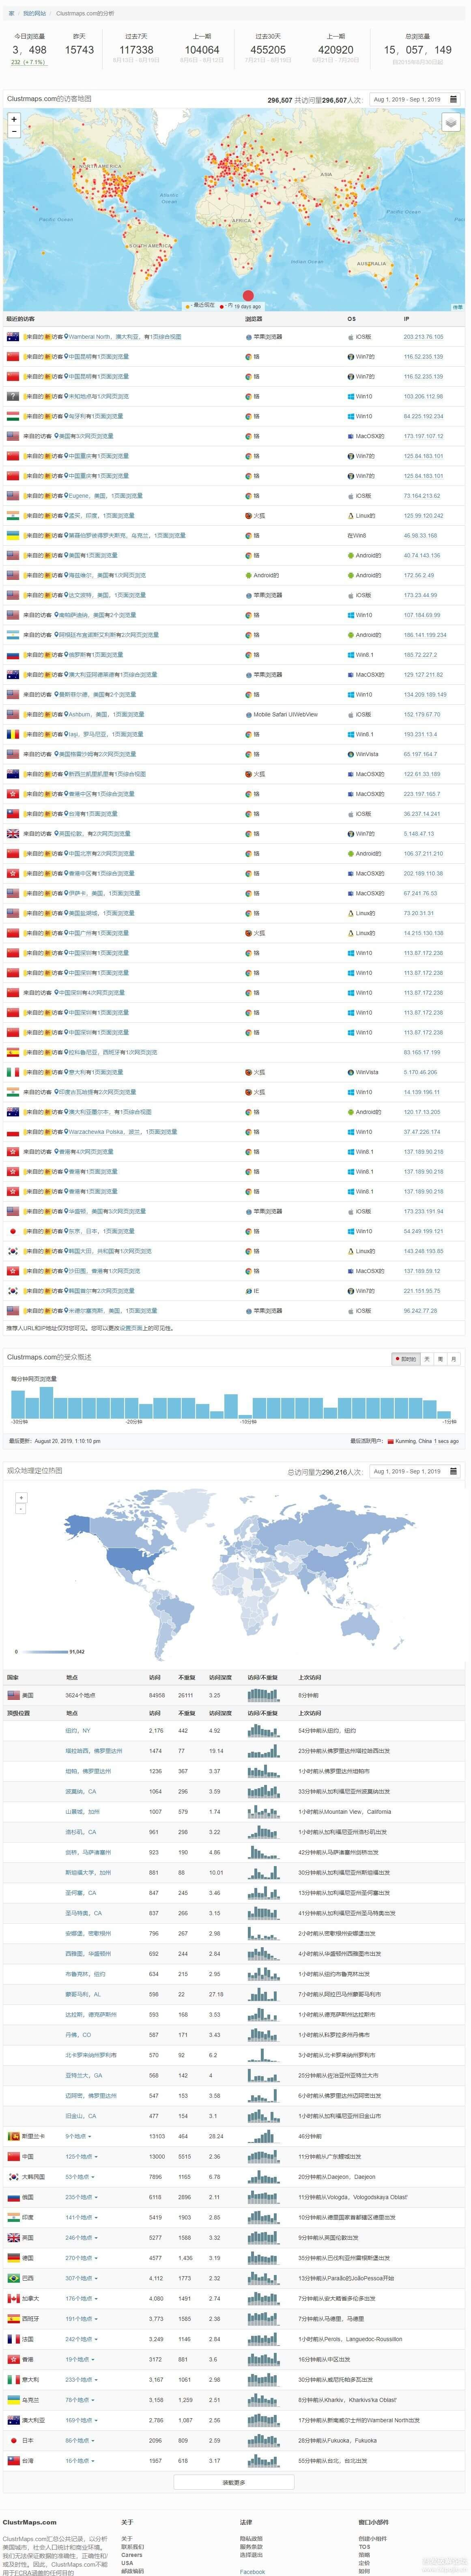Image resolution: width=471 pixels, height=2576 pixels.
Task: Click the United States visits cell 84958
Action: coord(157,1695)
